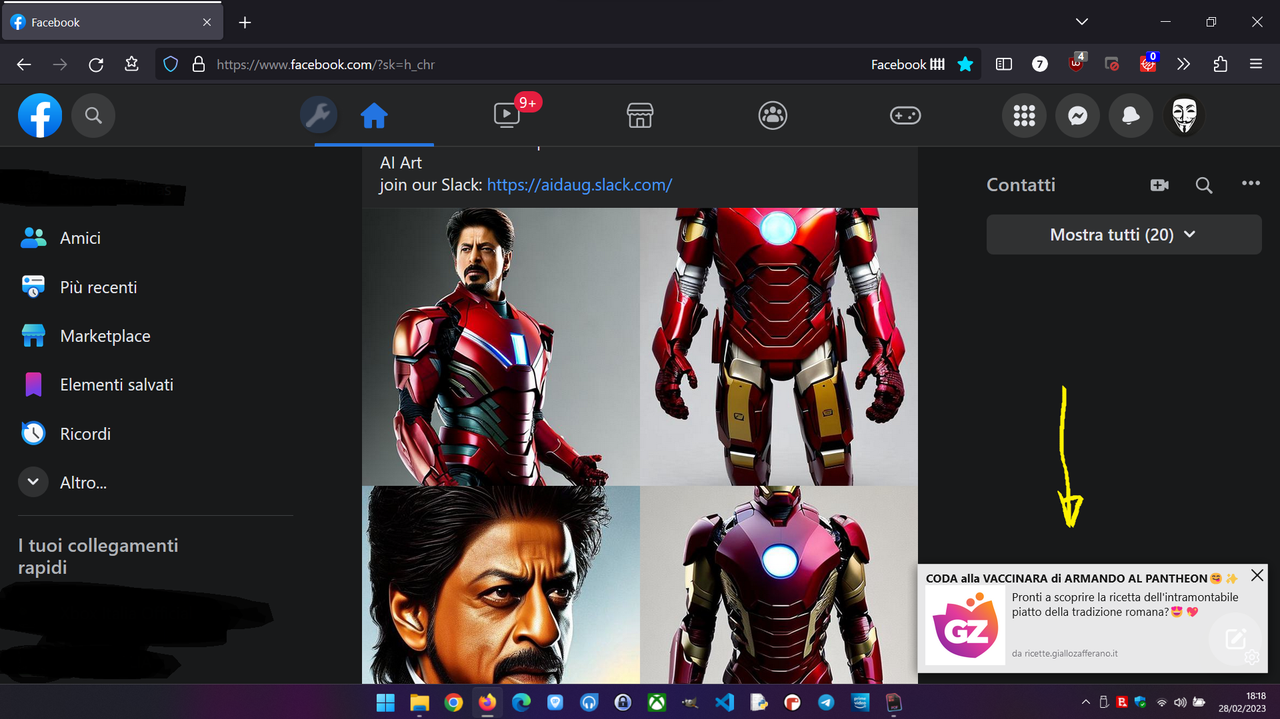The height and width of the screenshot is (719, 1280).
Task: Click the browser forward arrow
Action: (x=60, y=64)
